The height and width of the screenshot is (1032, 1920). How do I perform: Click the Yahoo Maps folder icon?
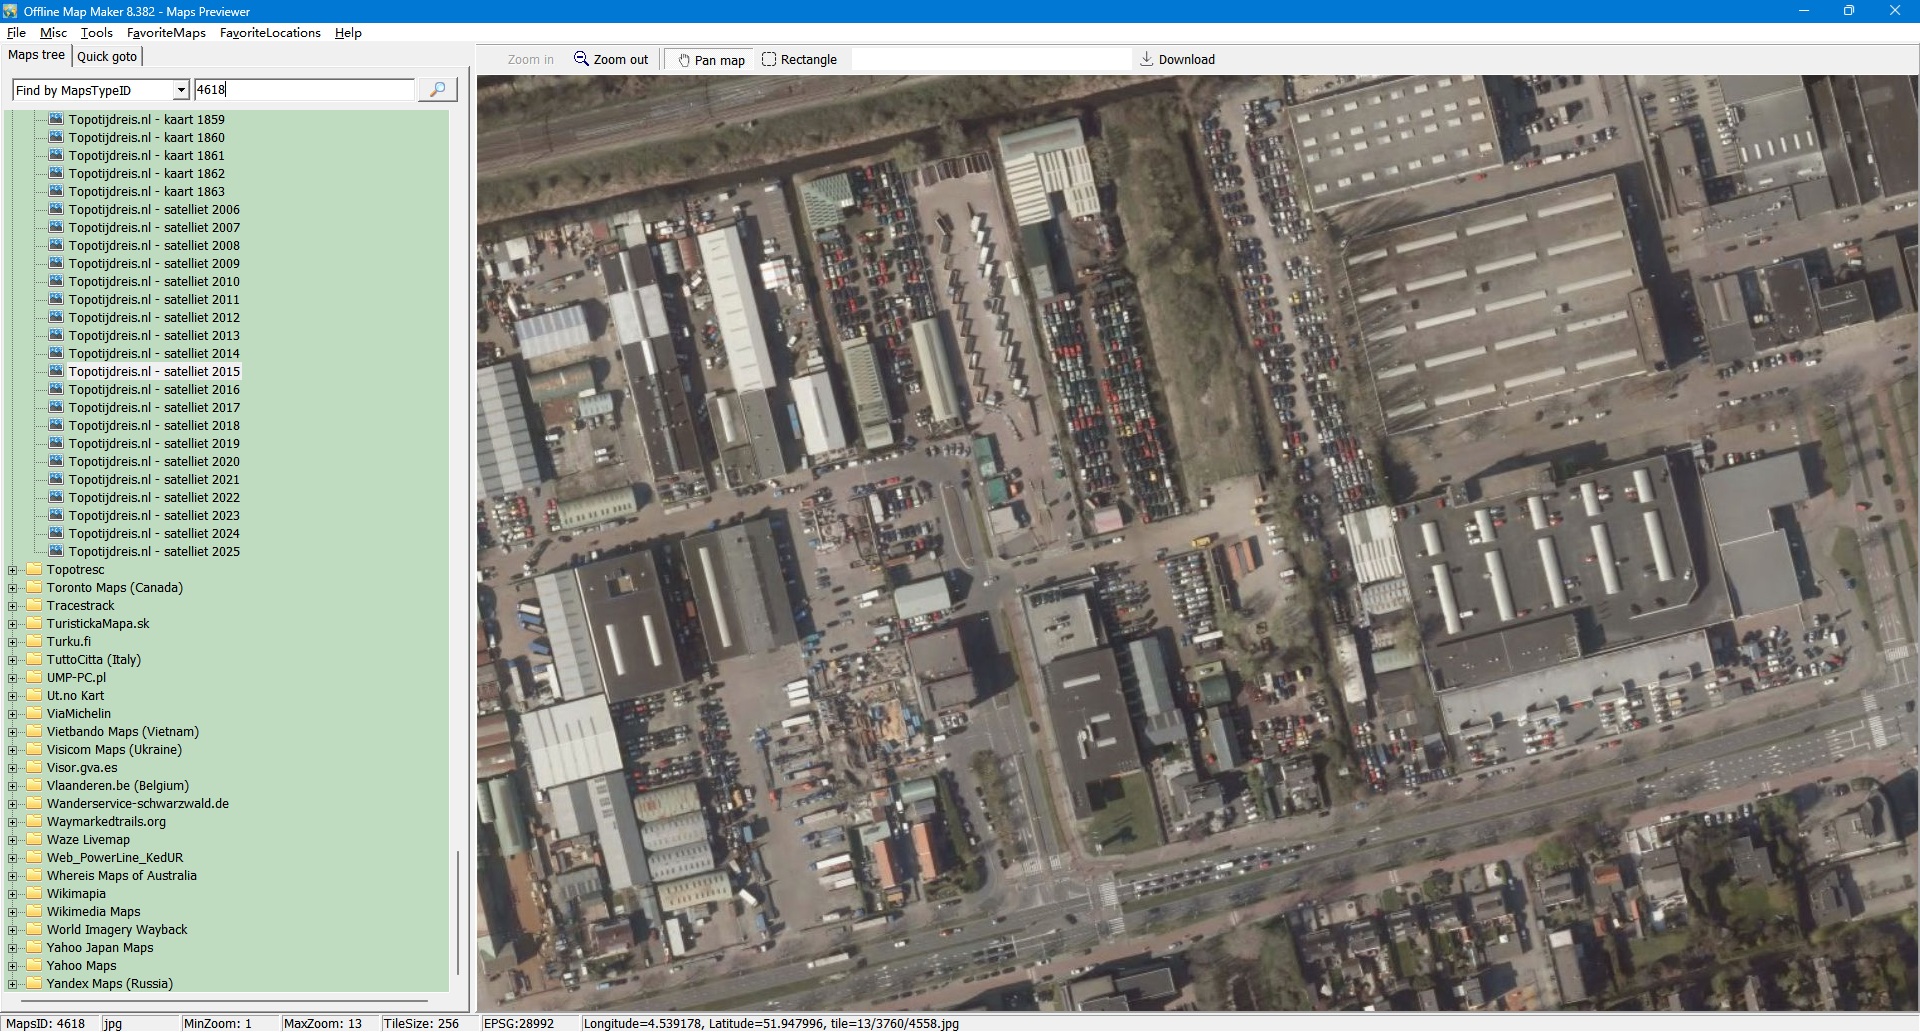coord(34,965)
